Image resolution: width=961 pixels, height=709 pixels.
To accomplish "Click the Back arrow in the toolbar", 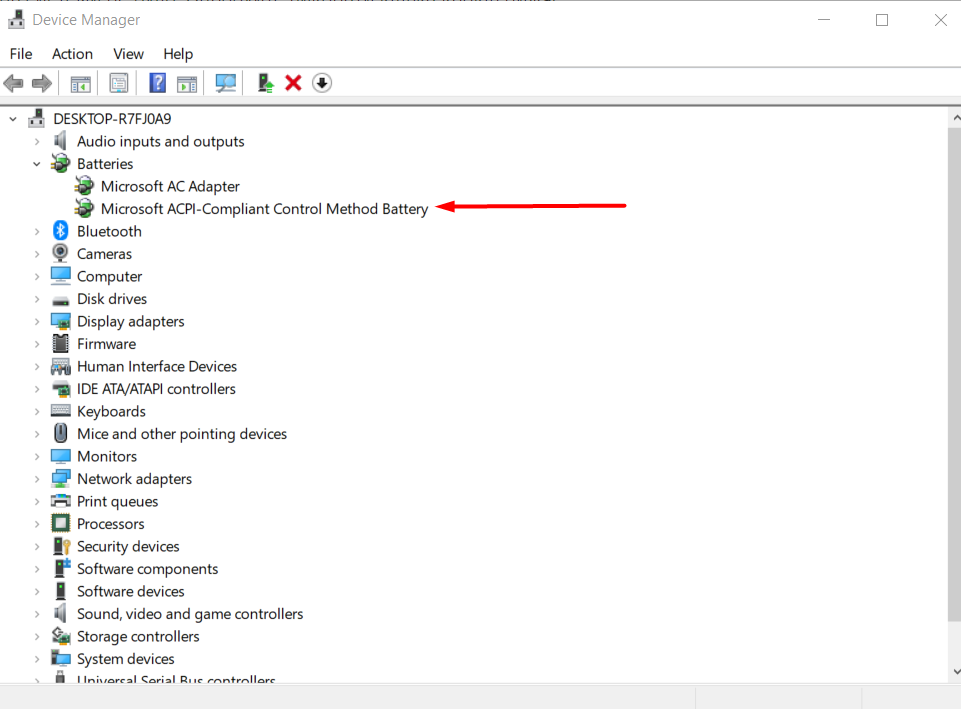I will point(14,83).
